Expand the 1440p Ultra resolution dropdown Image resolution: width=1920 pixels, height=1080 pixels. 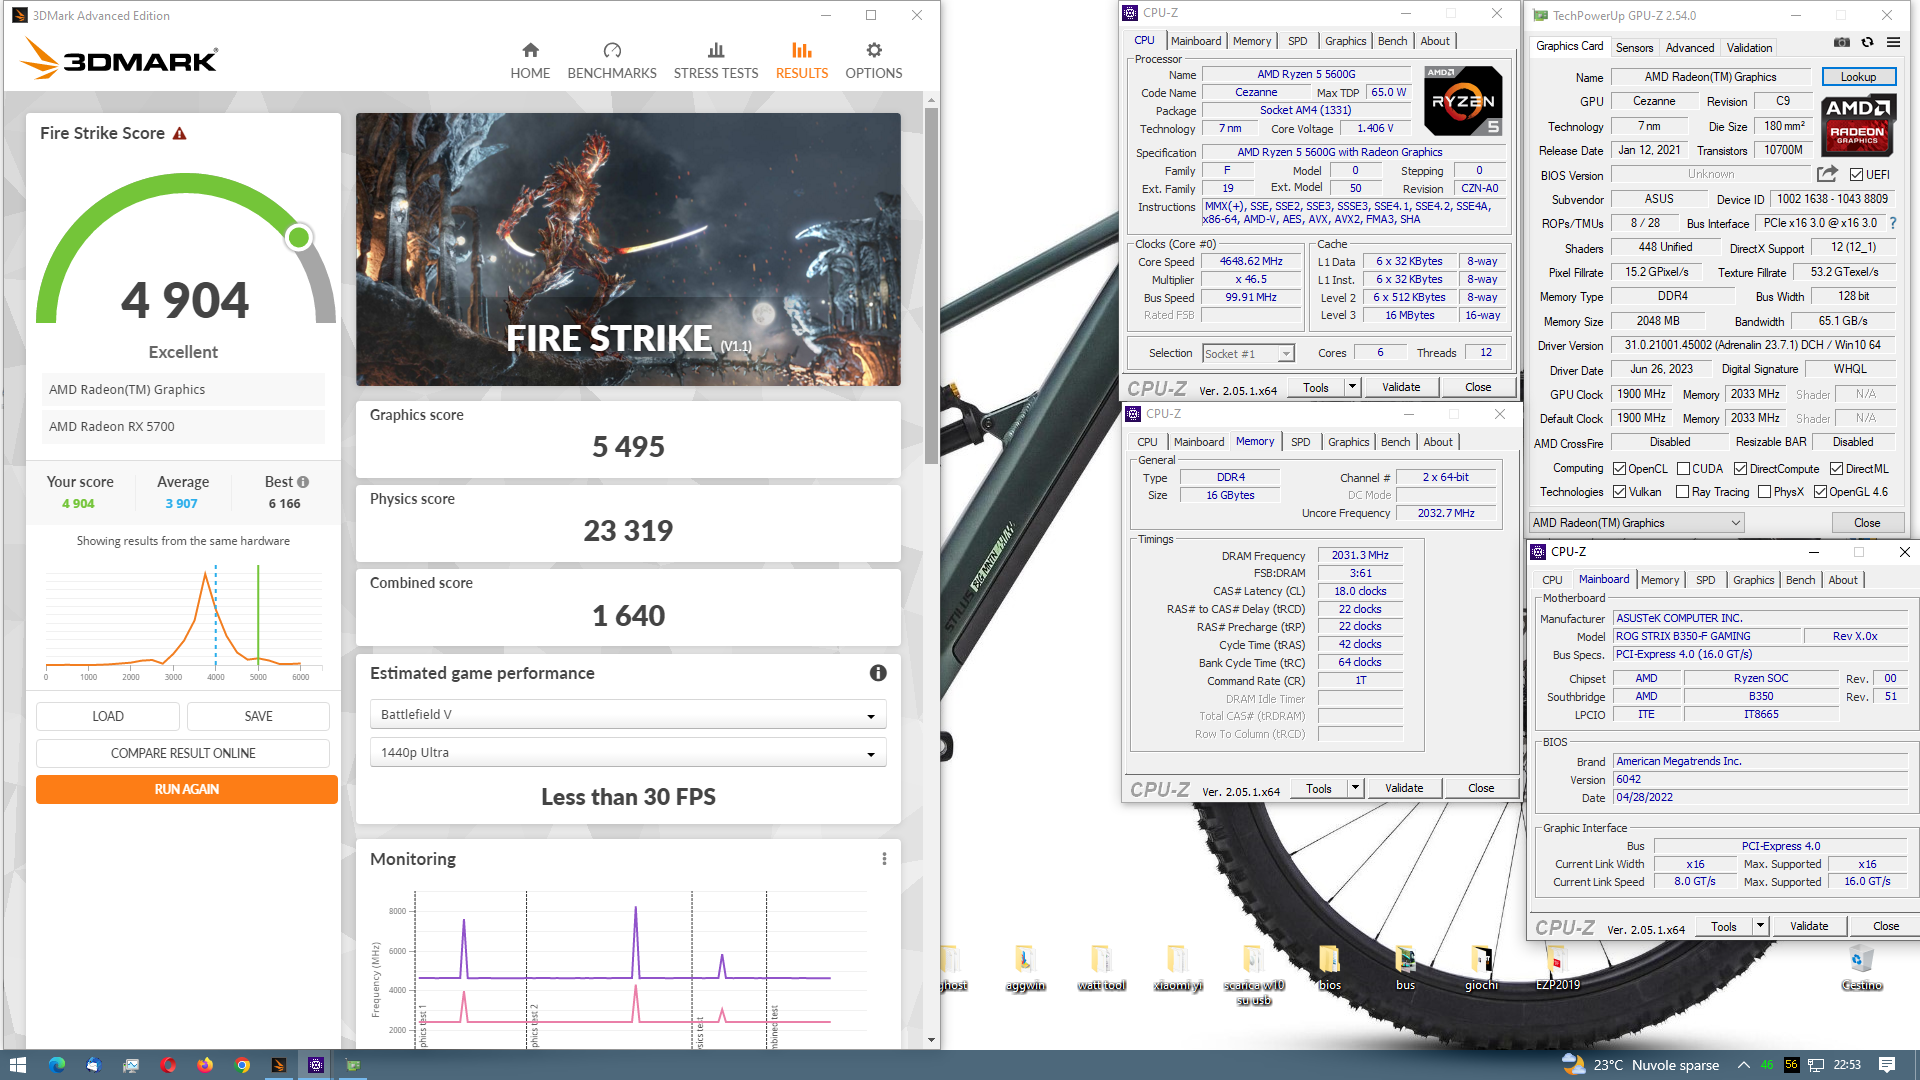(628, 753)
